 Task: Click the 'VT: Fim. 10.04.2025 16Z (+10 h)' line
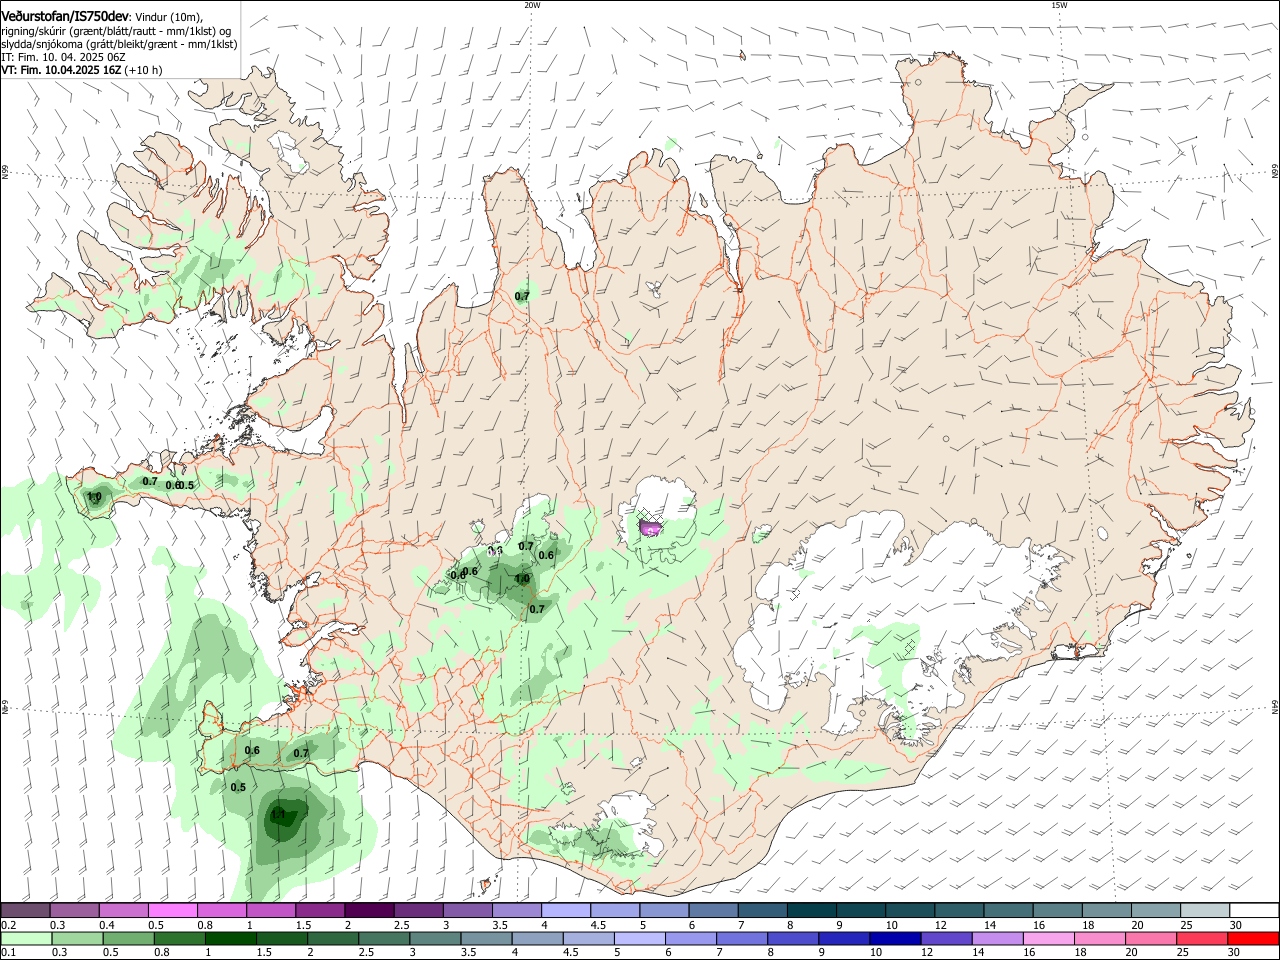coord(81,70)
